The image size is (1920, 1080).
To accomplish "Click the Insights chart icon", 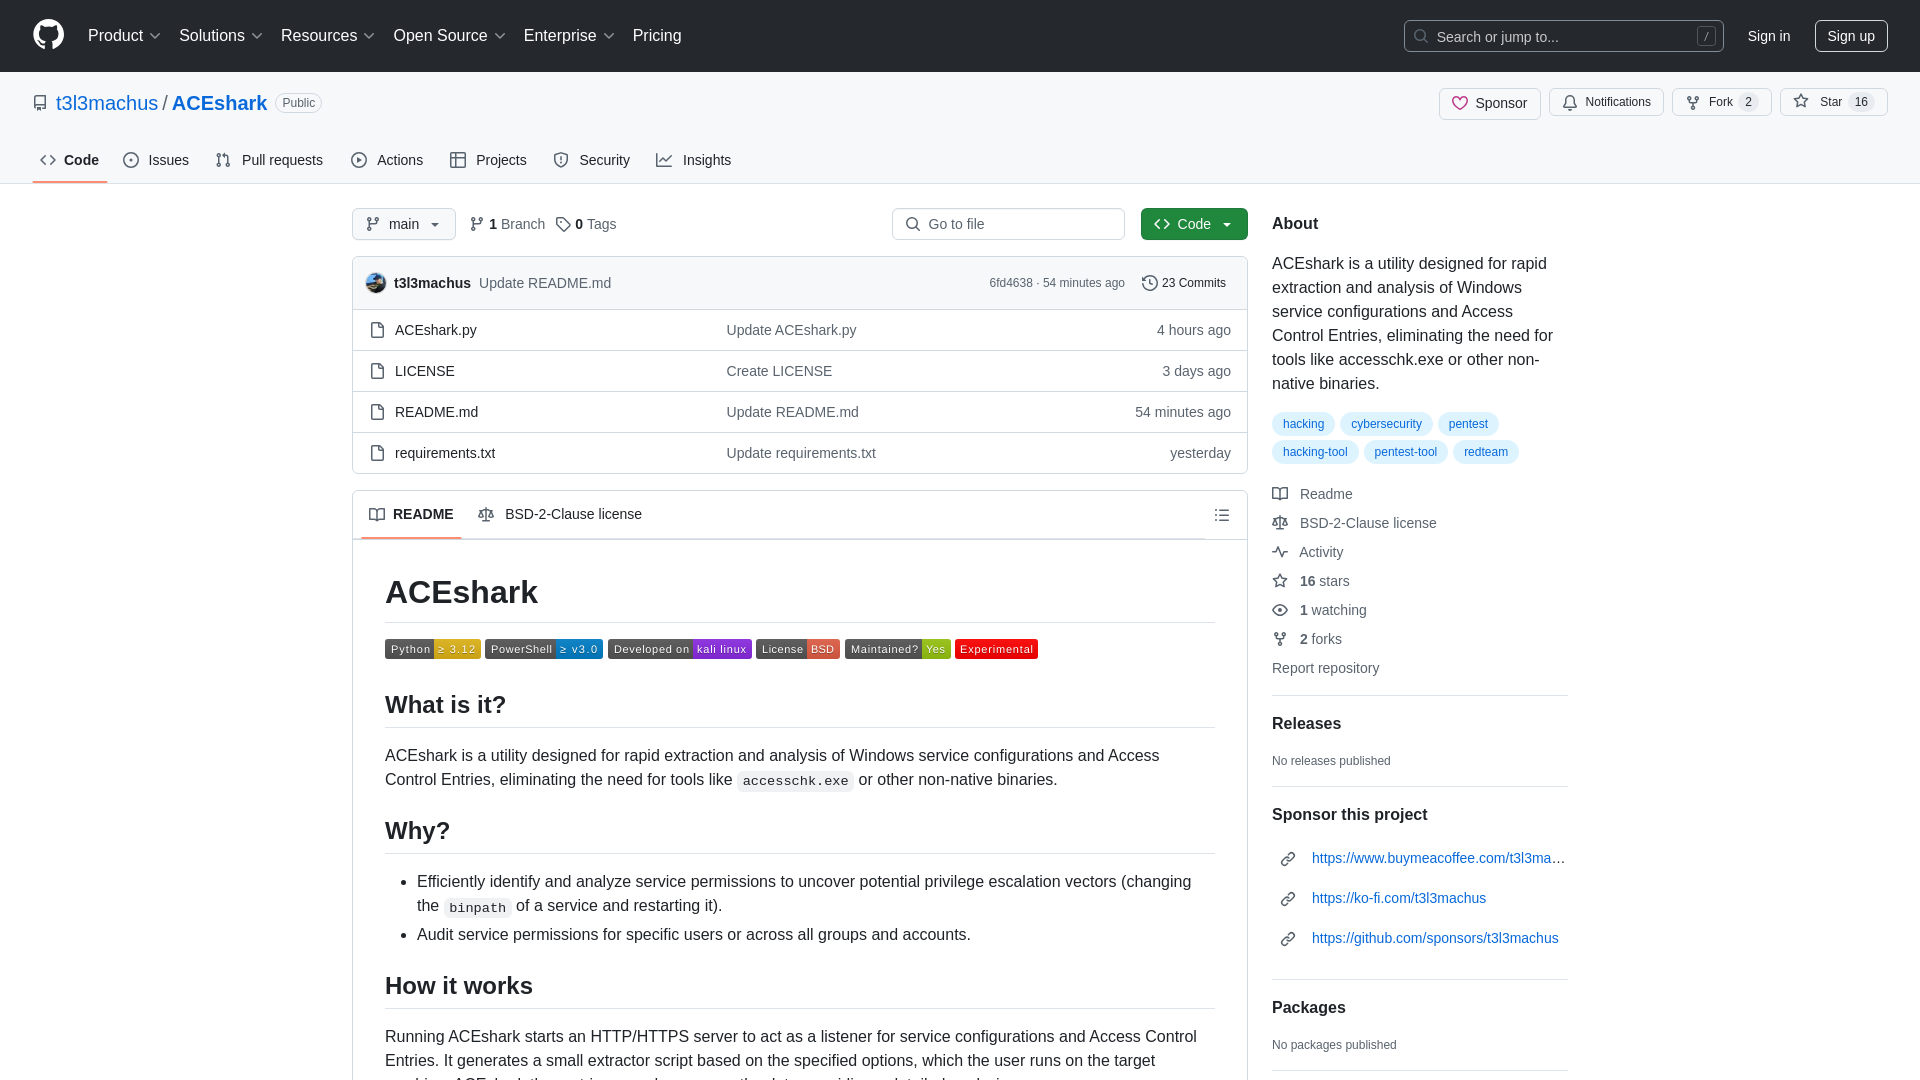I will 665,160.
